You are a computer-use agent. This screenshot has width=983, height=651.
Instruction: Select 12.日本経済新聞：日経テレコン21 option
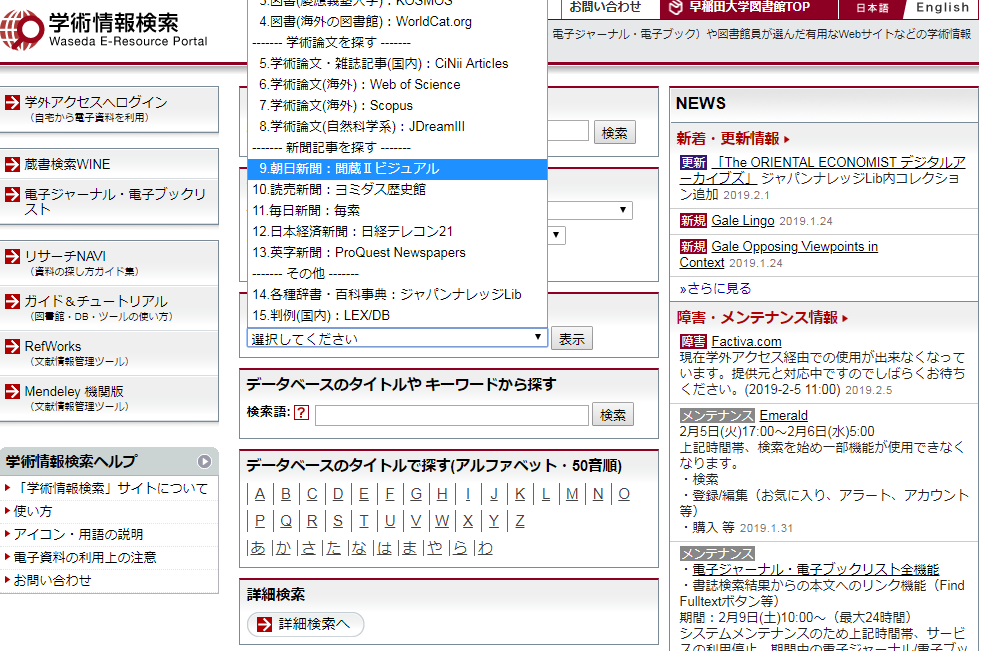point(397,231)
